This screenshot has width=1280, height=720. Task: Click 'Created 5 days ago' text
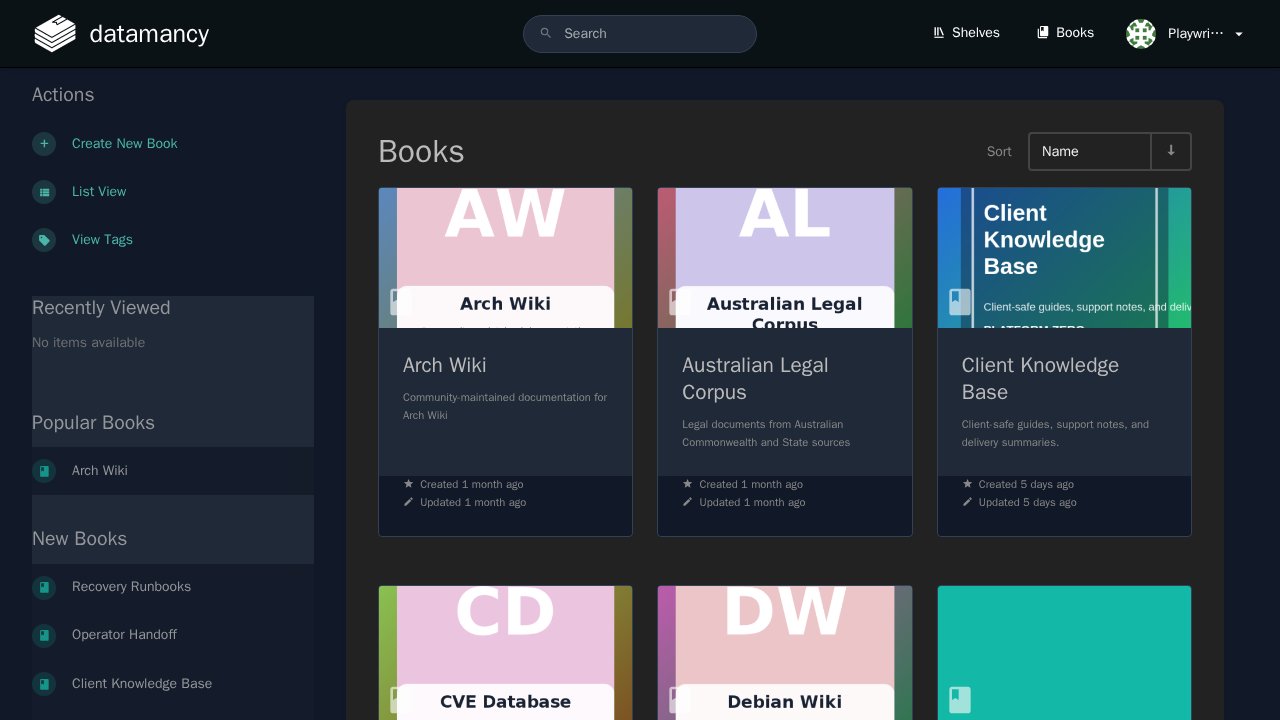[x=1026, y=484]
